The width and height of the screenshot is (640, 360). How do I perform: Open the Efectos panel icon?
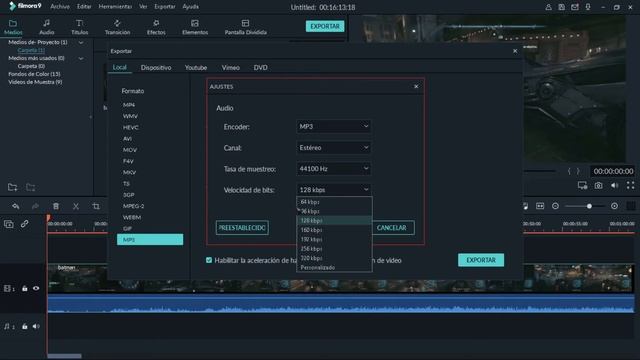[156, 23]
